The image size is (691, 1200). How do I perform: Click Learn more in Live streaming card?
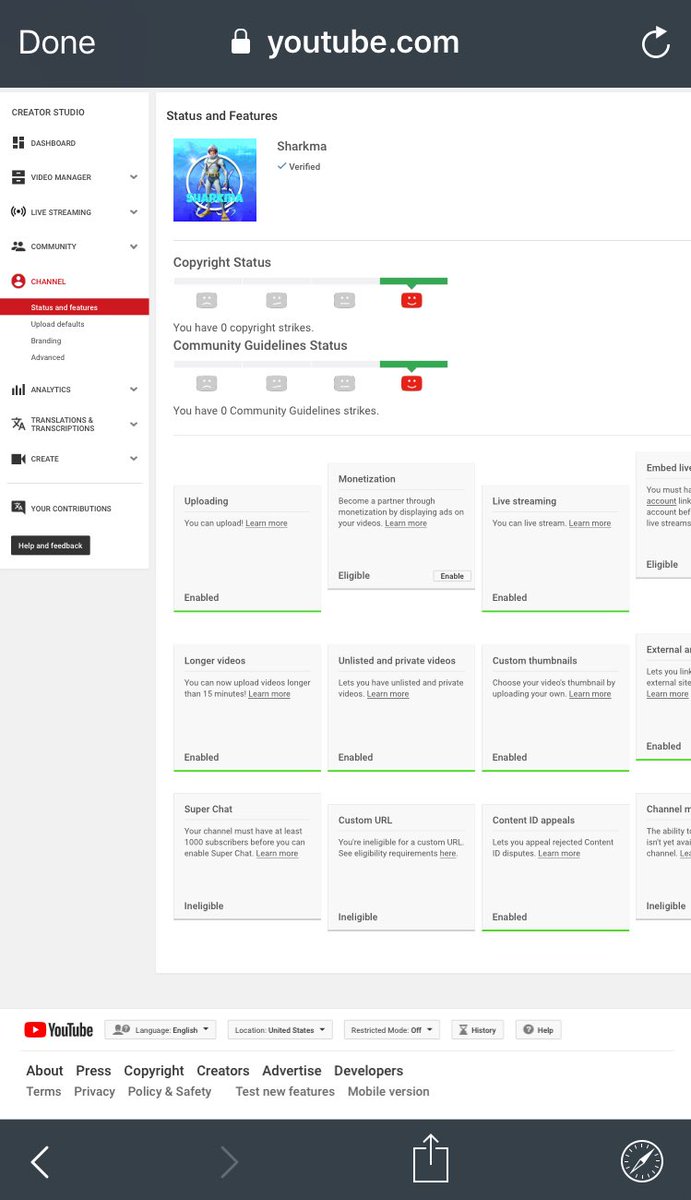(x=590, y=523)
